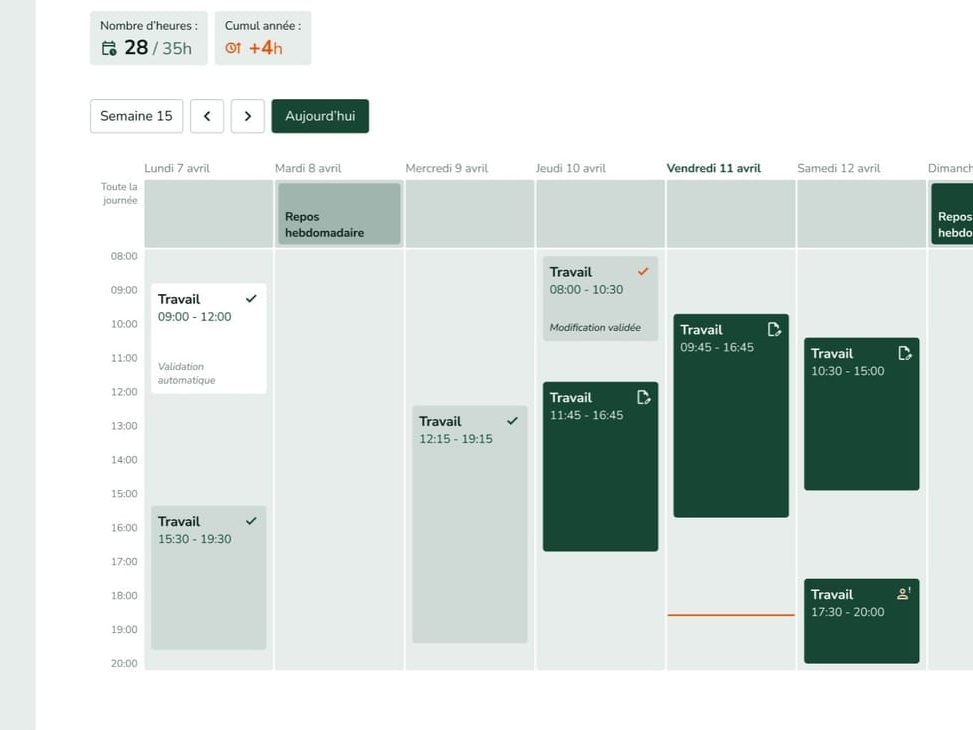Click the person alert icon on Saturday's 17:30 shift

click(x=904, y=594)
